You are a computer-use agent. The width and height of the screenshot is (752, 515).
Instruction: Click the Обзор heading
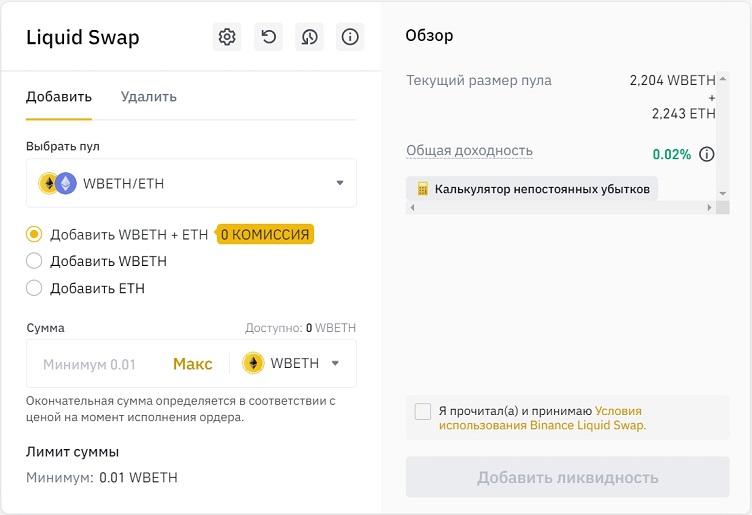(x=429, y=35)
